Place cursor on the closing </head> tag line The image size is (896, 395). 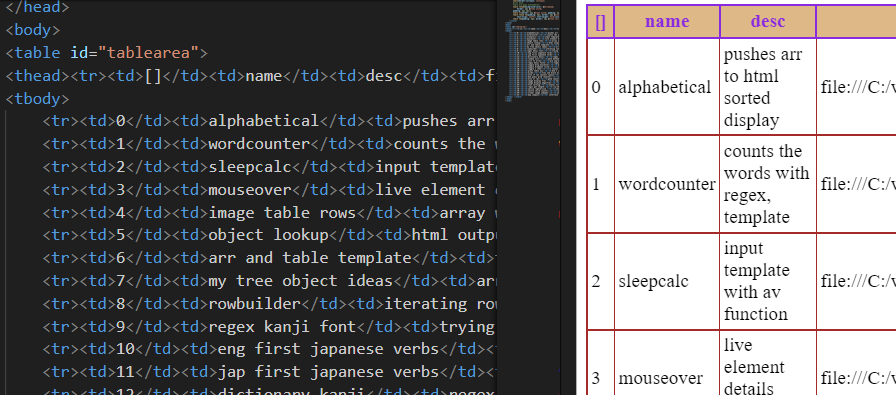(37, 7)
